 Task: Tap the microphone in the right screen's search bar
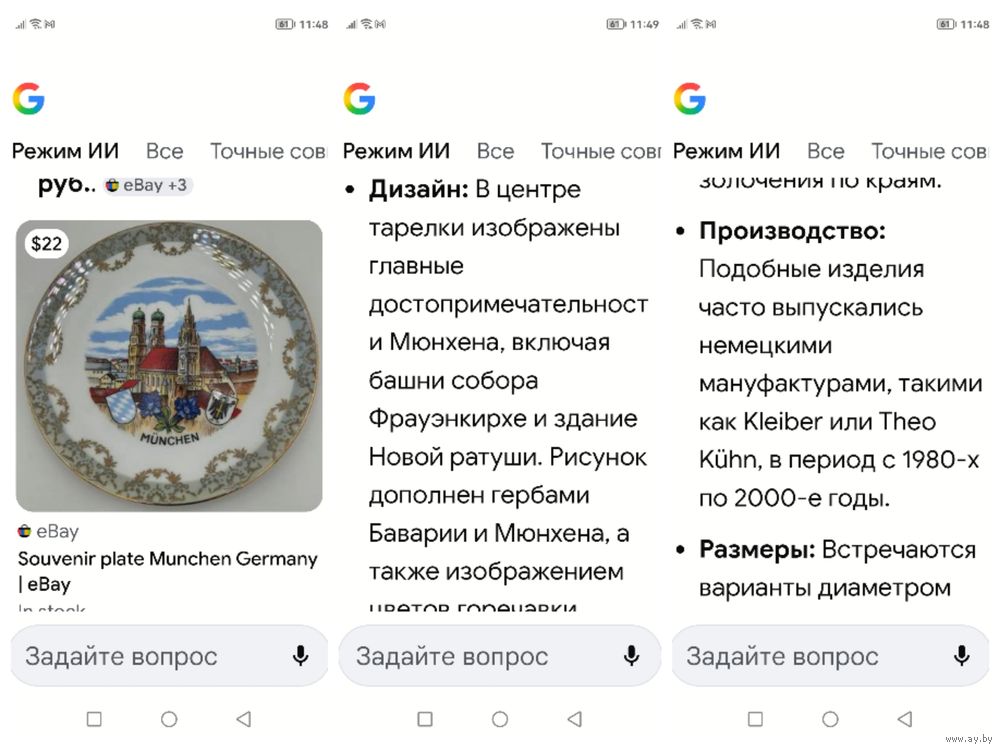pos(961,656)
